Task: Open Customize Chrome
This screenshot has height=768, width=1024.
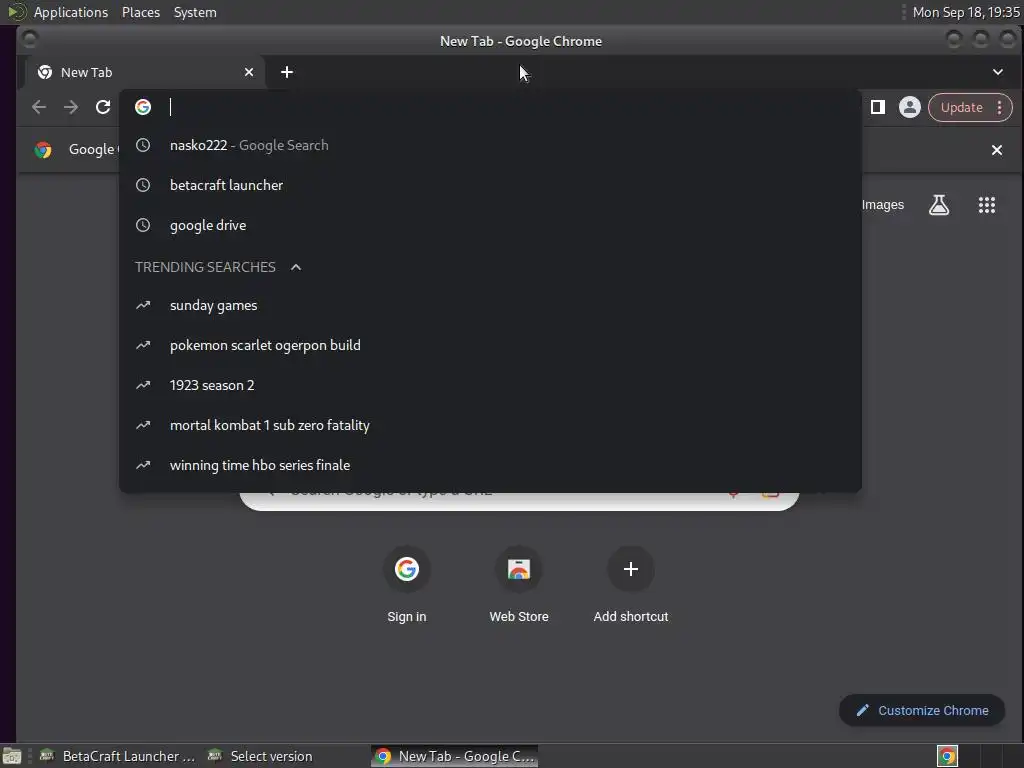Action: coord(921,711)
